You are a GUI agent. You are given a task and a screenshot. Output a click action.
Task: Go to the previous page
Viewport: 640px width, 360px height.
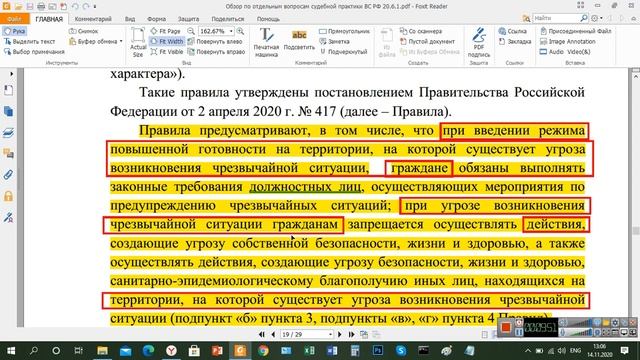273,334
